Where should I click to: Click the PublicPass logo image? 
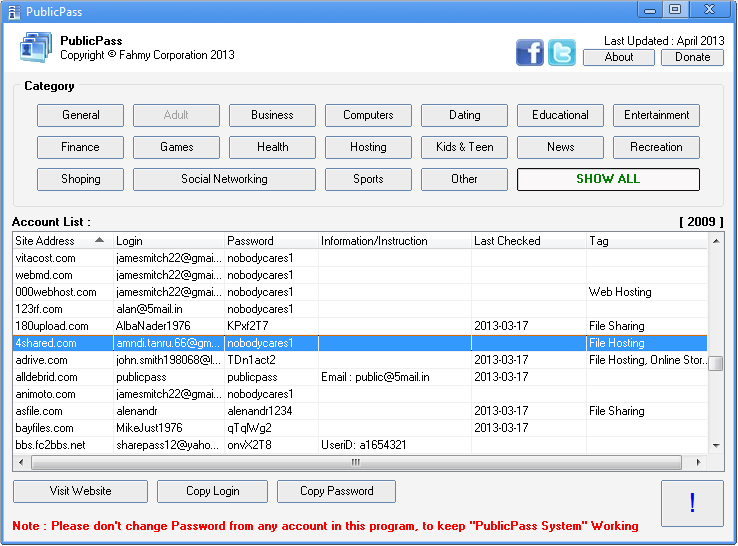[36, 47]
